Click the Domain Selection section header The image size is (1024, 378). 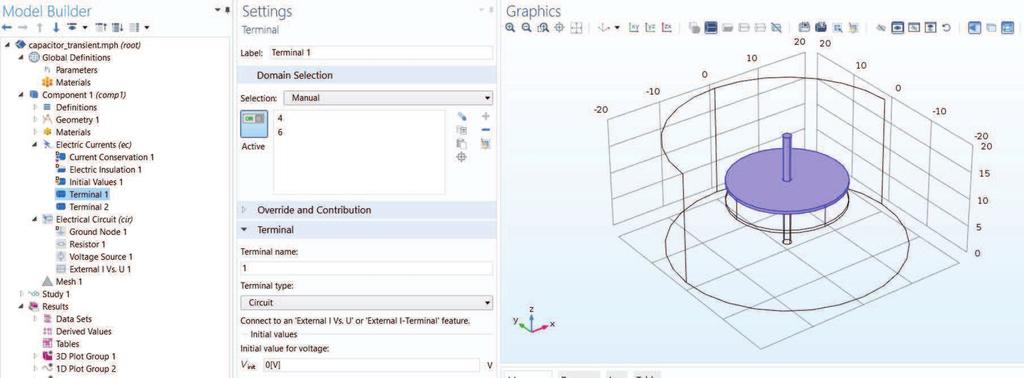click(x=366, y=75)
